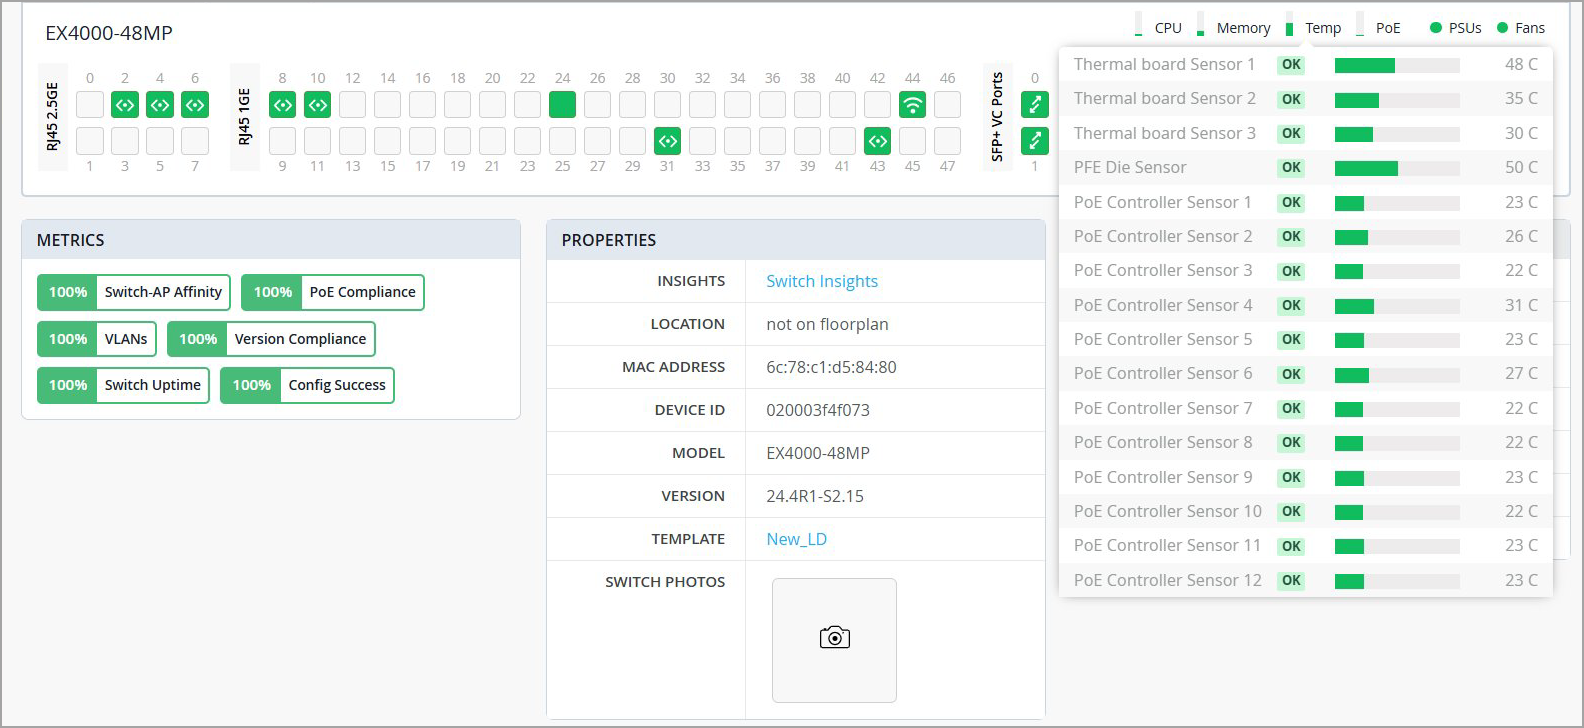Click Thermal board Sensor 1 temperature bar
The image size is (1584, 728).
point(1397,65)
